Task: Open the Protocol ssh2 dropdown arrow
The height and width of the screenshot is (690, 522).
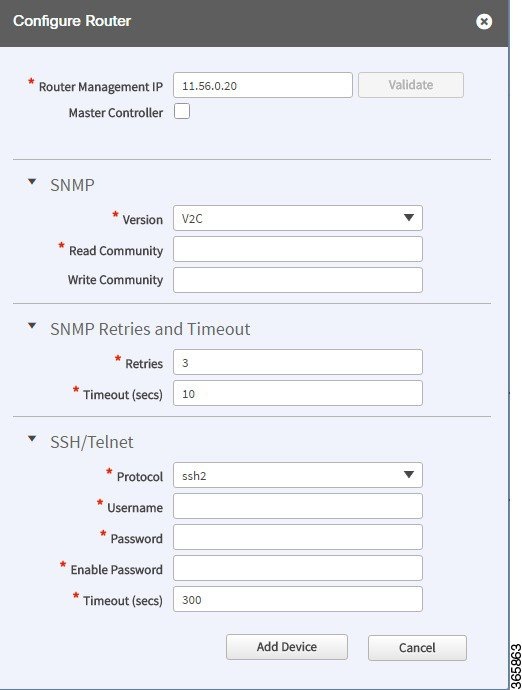Action: click(408, 474)
